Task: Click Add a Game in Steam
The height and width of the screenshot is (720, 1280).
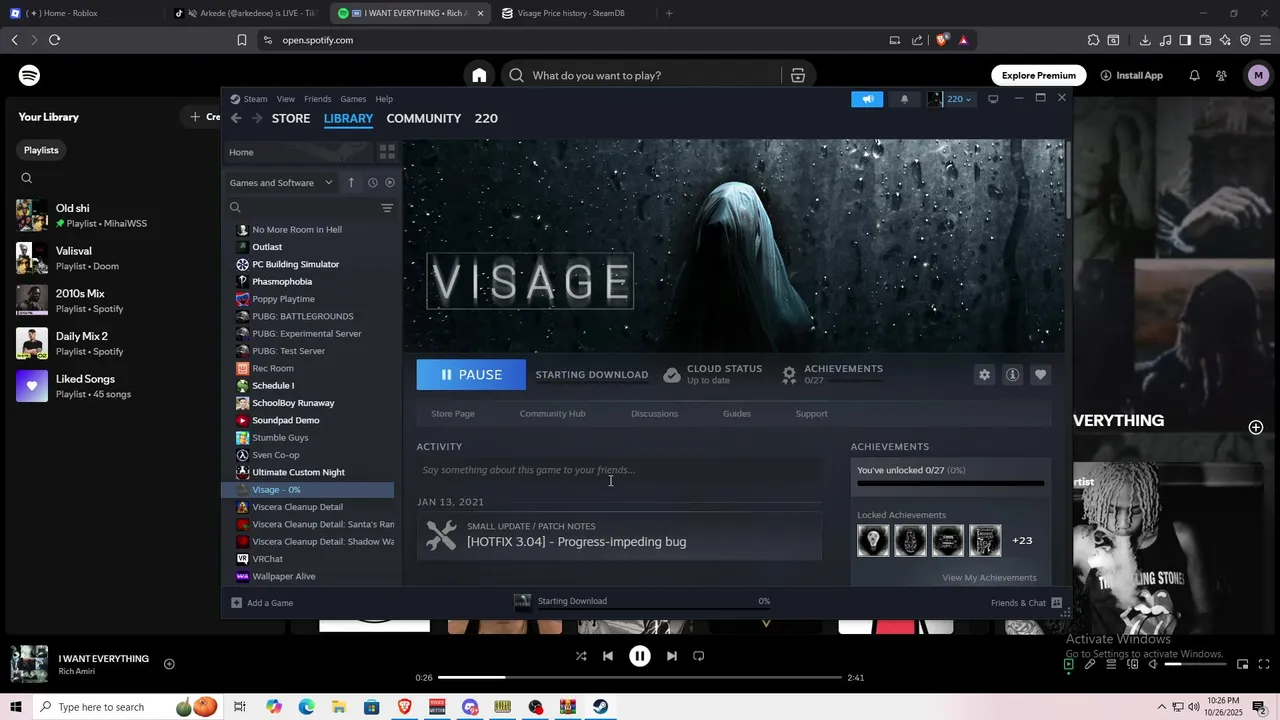Action: pos(262,603)
